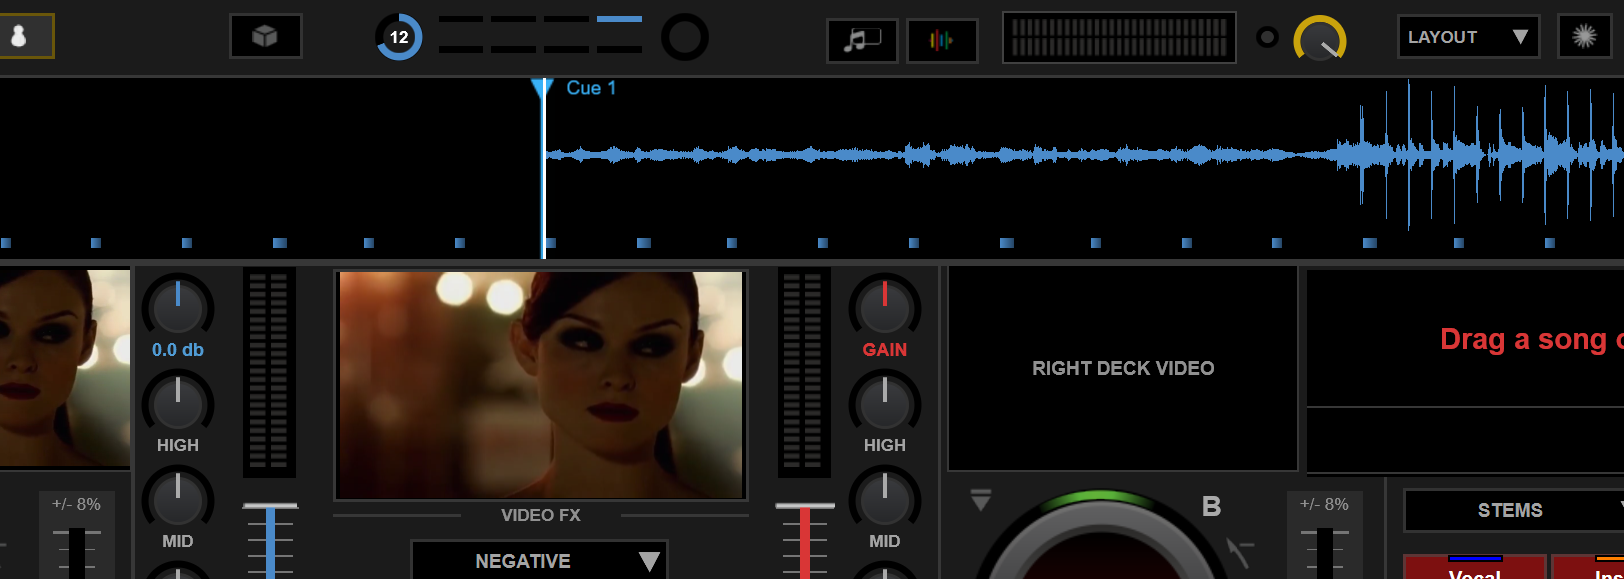This screenshot has width=1624, height=579.
Task: Click the right deck HIGH knob
Action: pos(885,403)
